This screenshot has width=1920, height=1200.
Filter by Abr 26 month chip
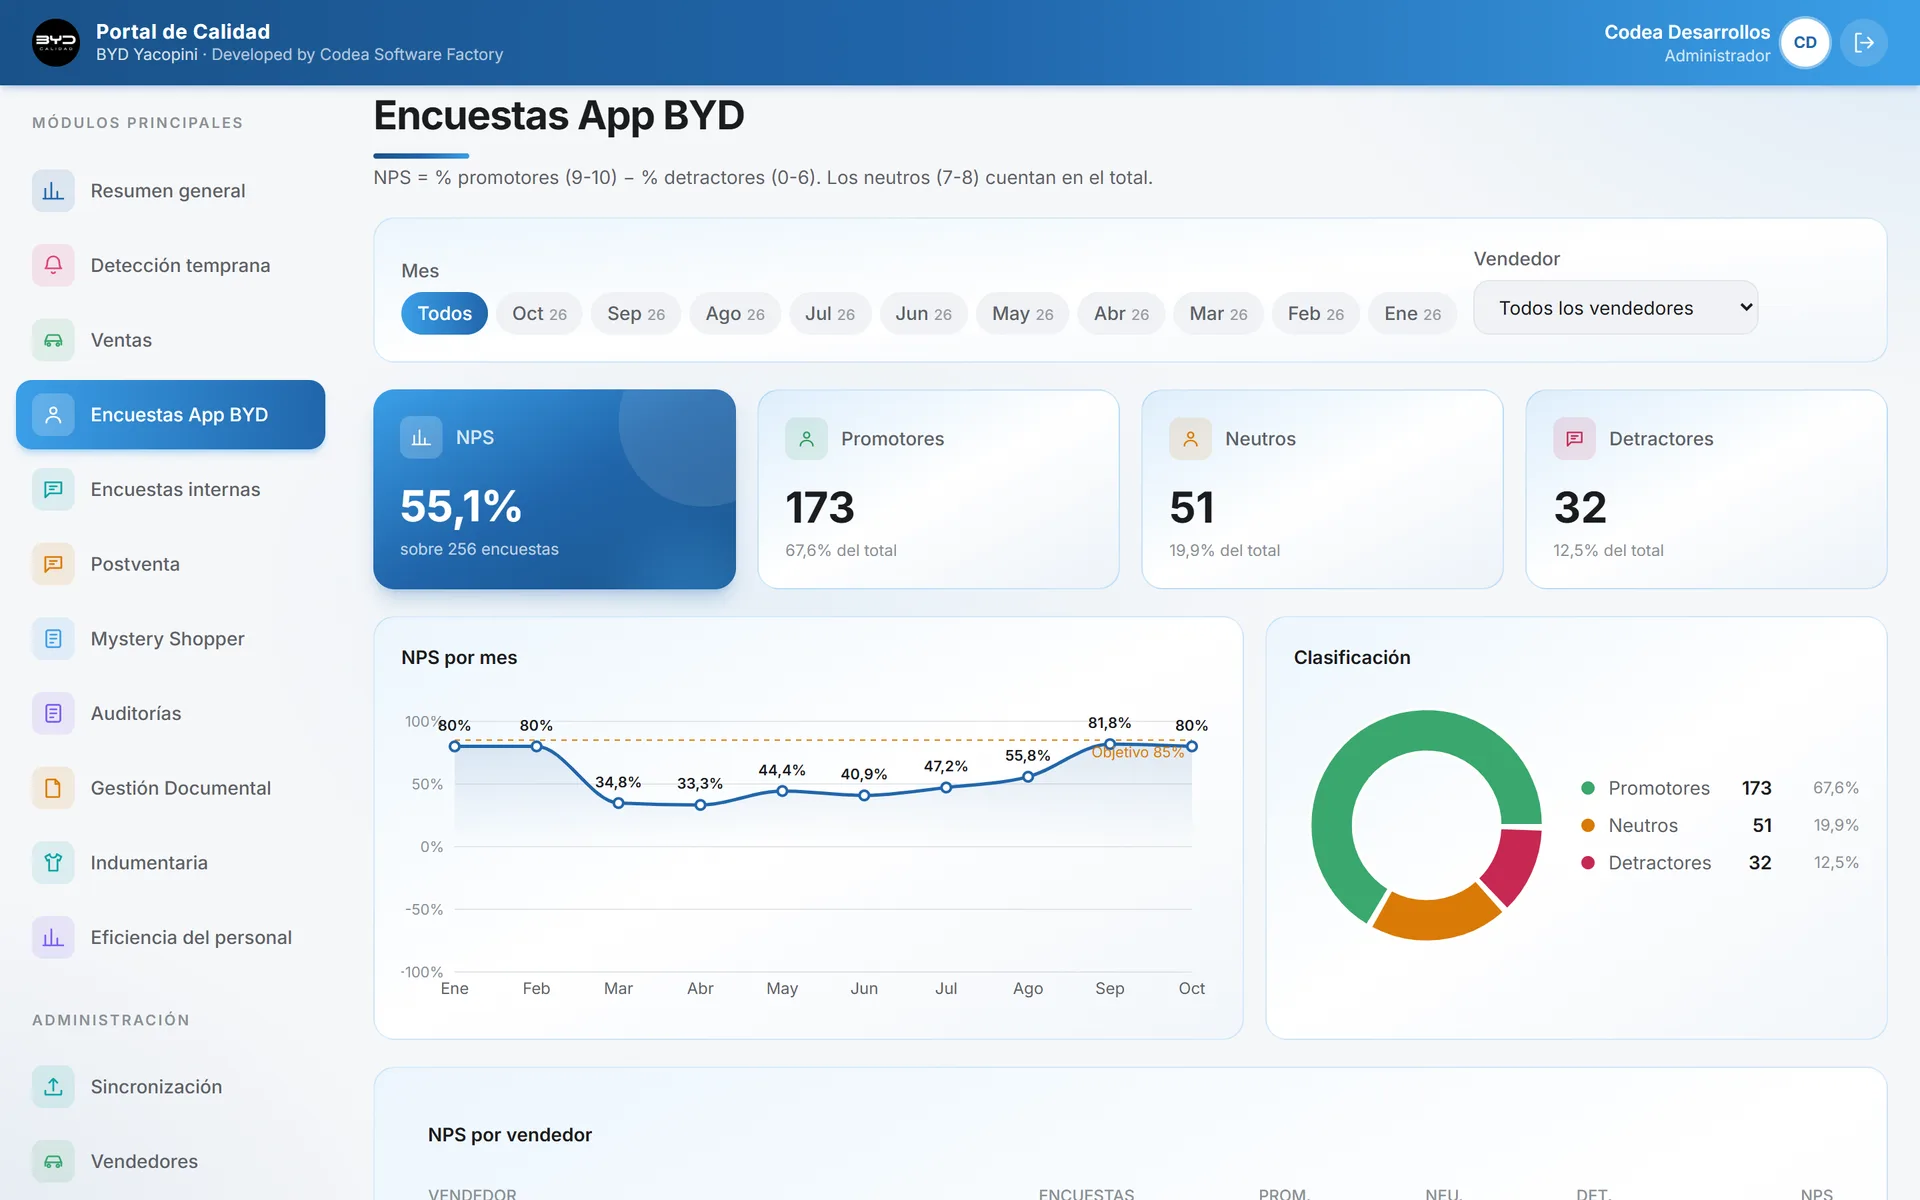(1121, 313)
